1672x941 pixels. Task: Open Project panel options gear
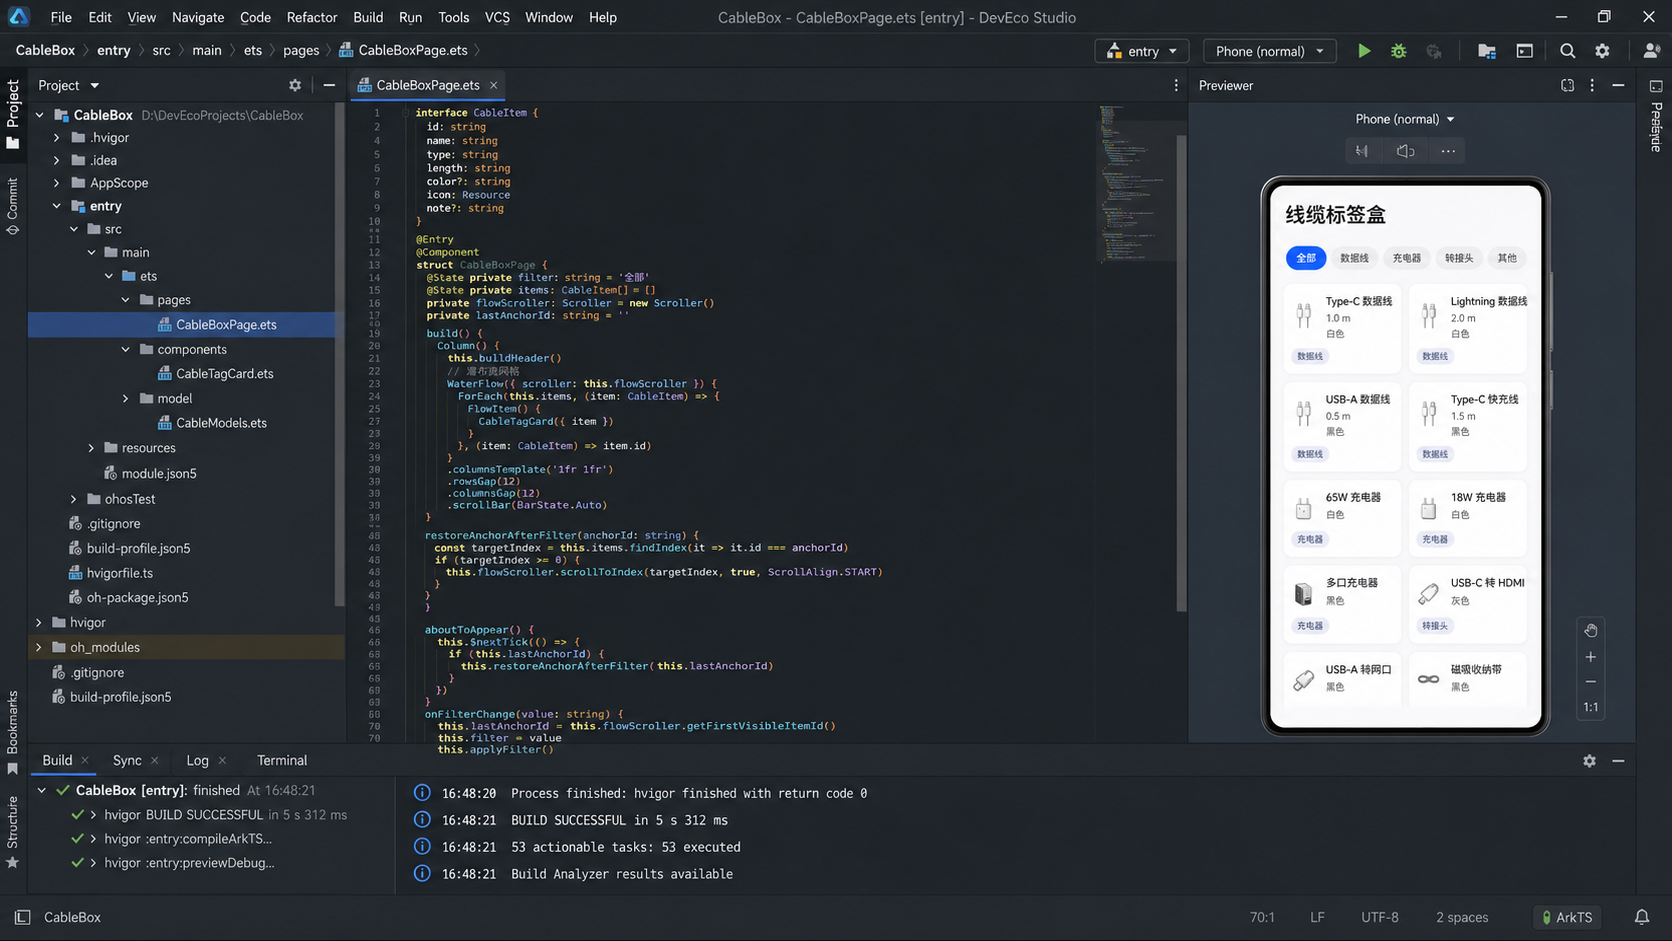coord(295,85)
